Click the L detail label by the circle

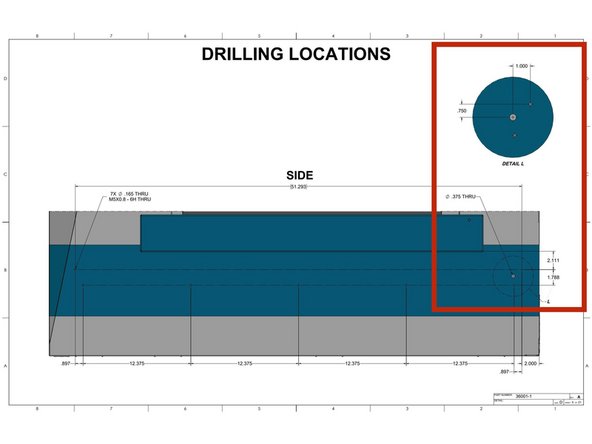(548, 302)
